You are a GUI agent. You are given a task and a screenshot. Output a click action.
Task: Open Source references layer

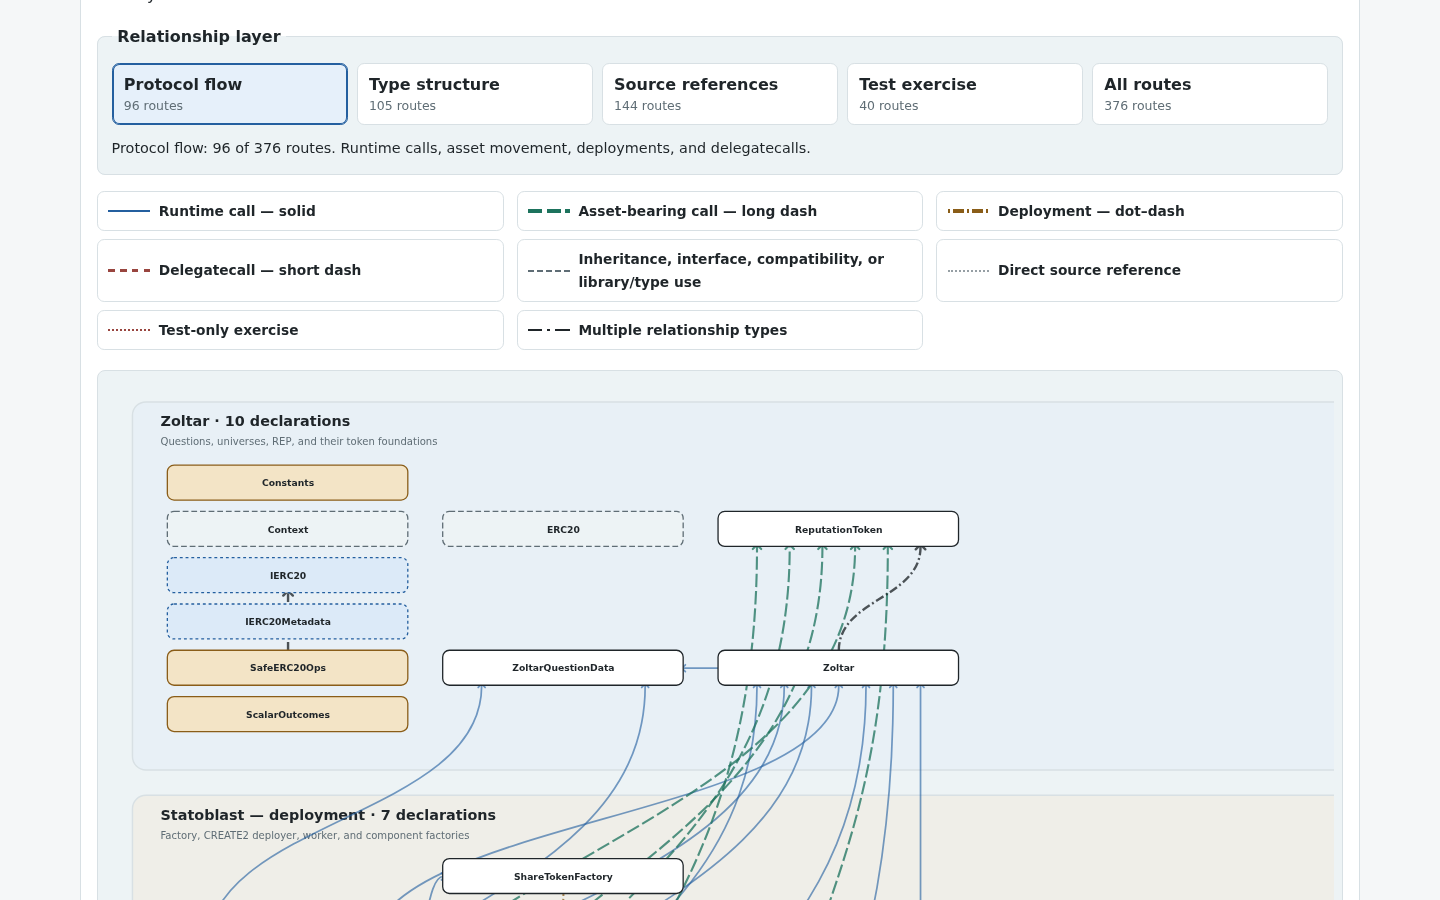pyautogui.click(x=720, y=94)
